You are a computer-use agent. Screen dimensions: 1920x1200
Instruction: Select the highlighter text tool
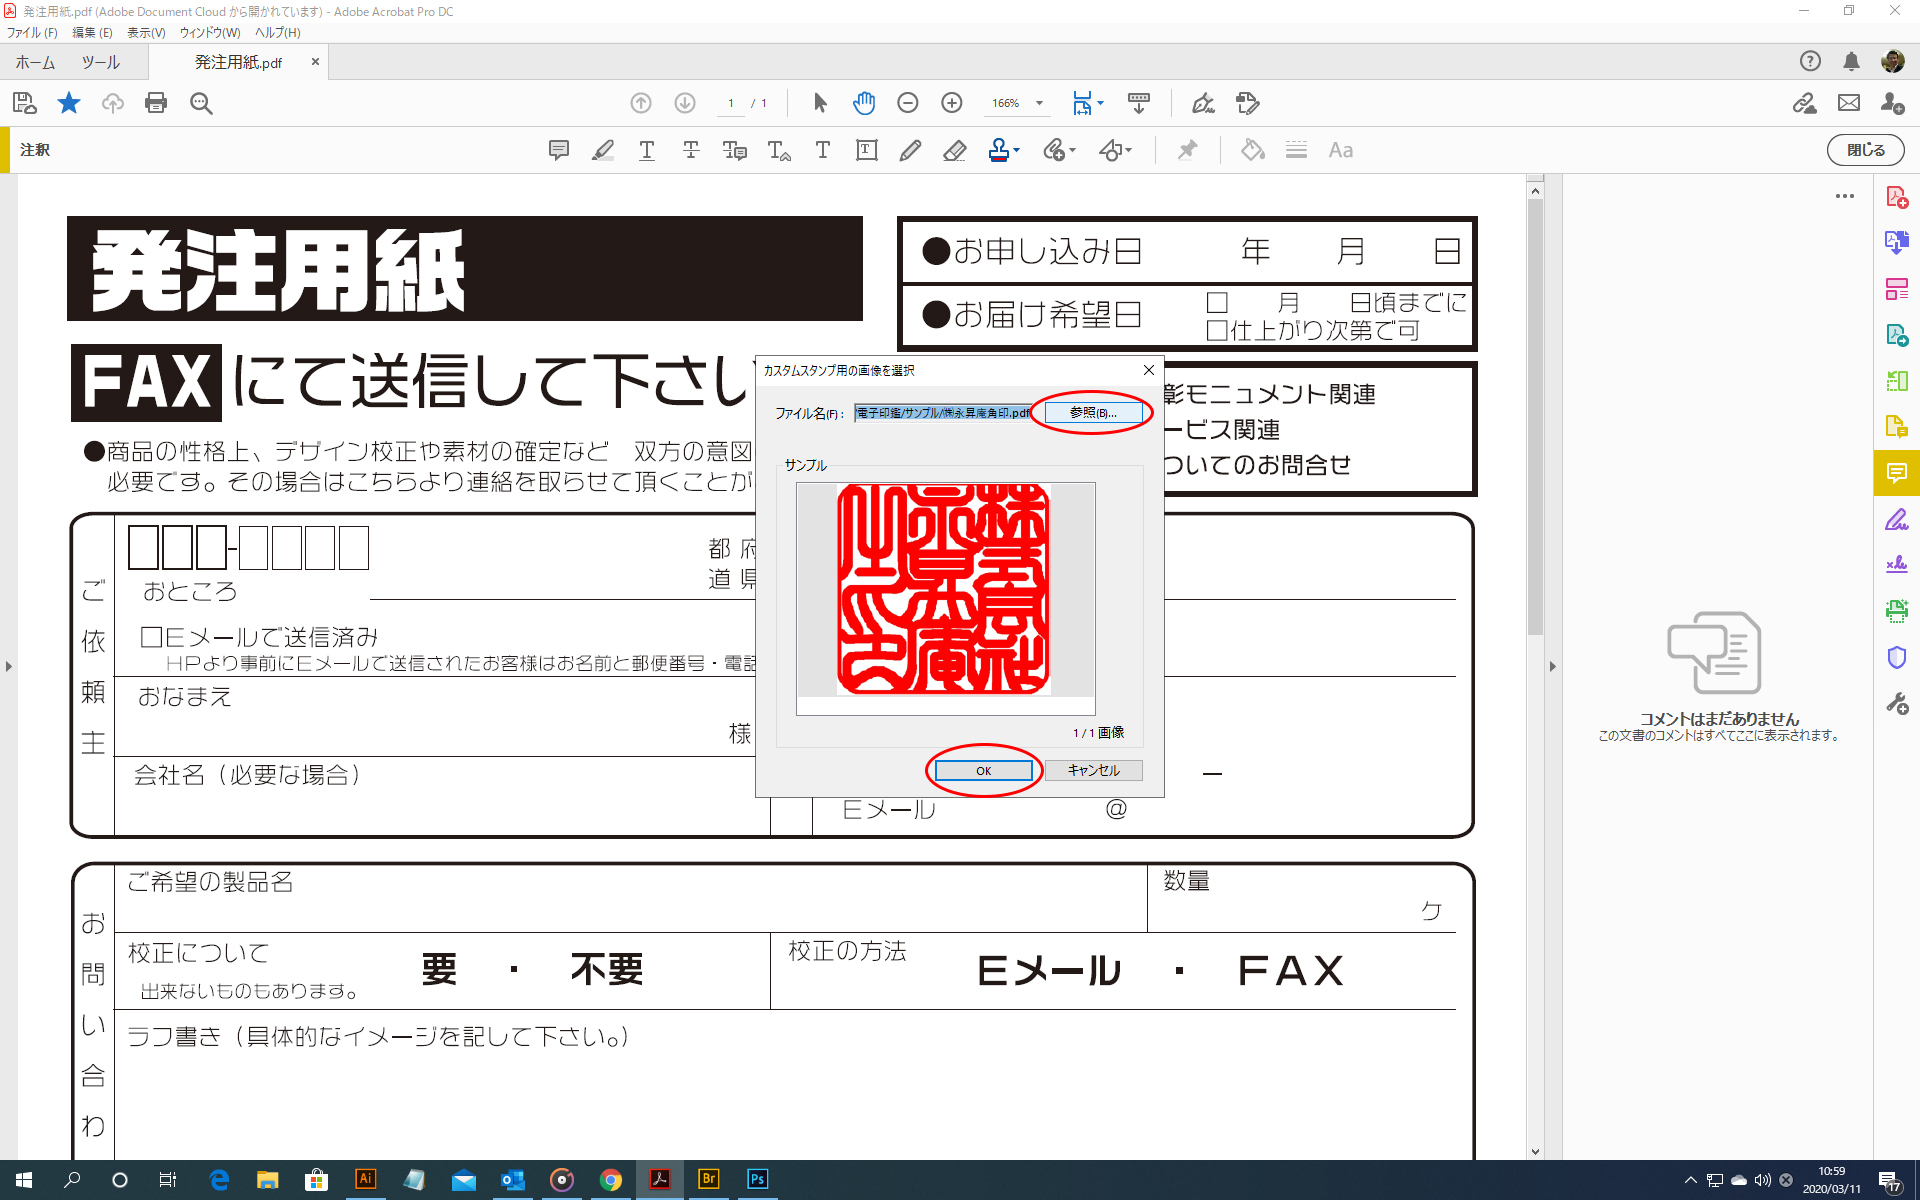(x=603, y=150)
